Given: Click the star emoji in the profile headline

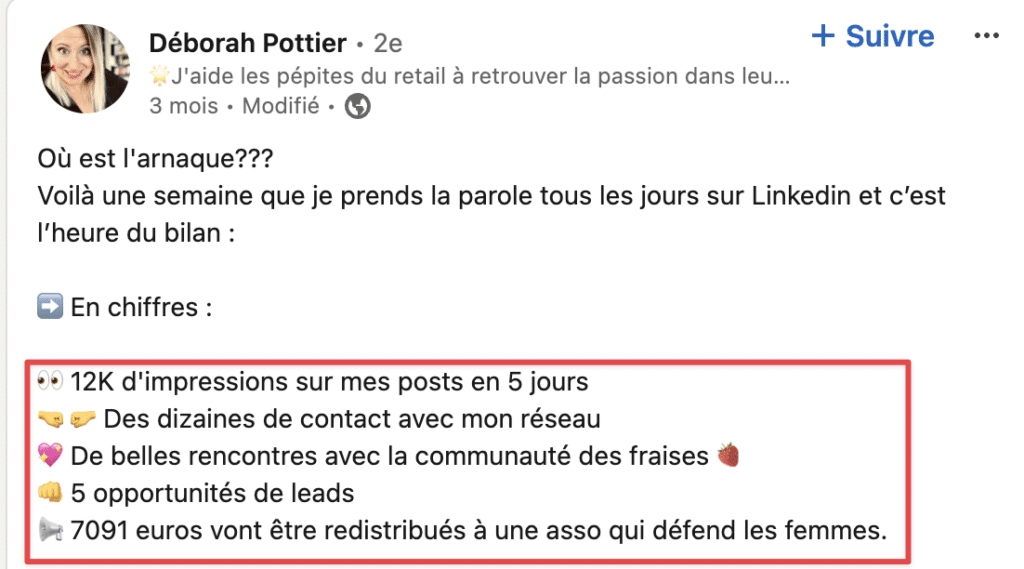Looking at the screenshot, I should (x=159, y=76).
